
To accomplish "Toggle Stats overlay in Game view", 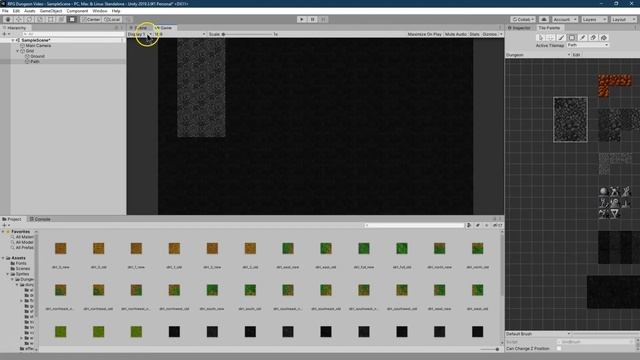I will pos(474,34).
